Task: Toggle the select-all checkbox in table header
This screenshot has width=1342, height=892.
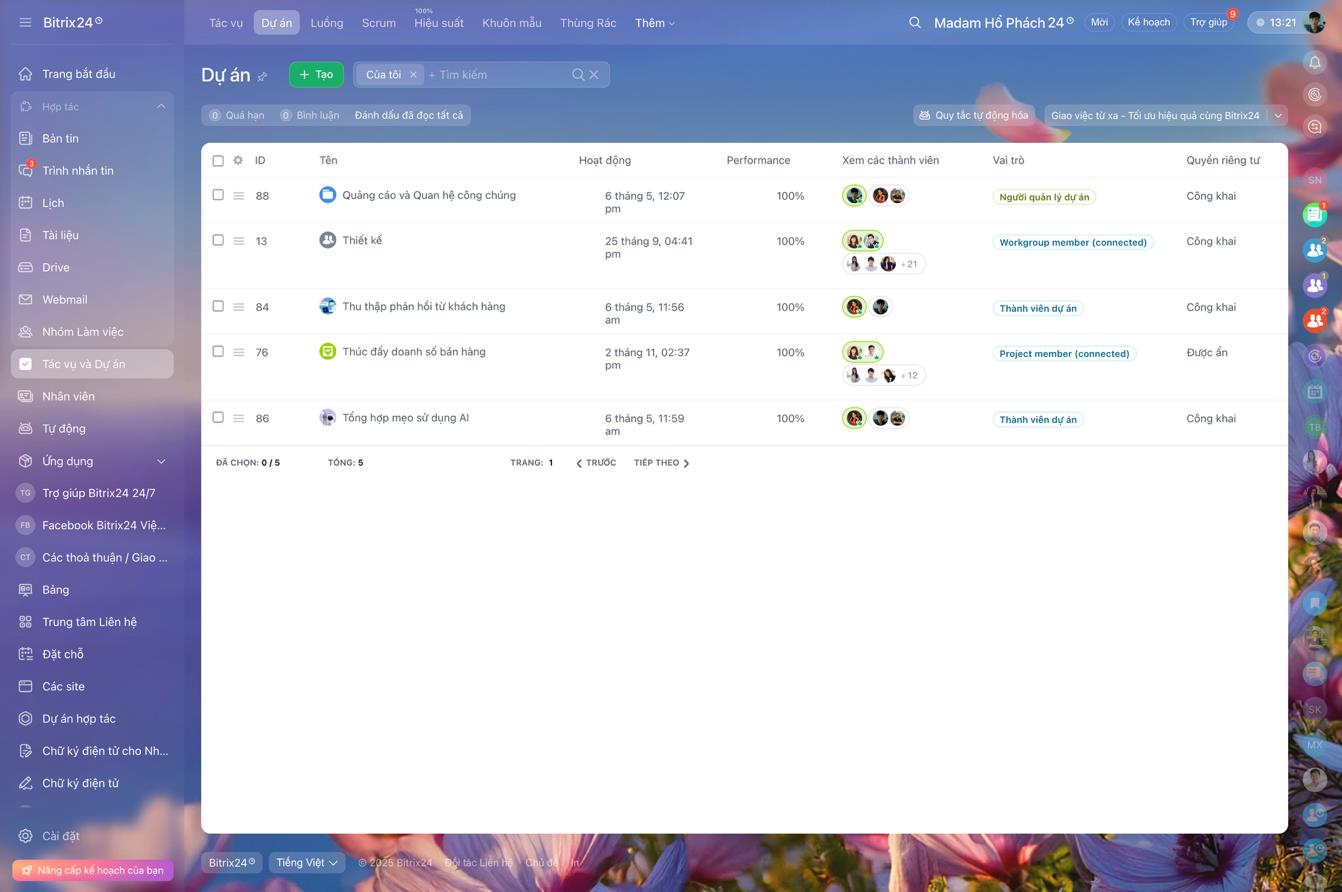Action: click(x=218, y=160)
